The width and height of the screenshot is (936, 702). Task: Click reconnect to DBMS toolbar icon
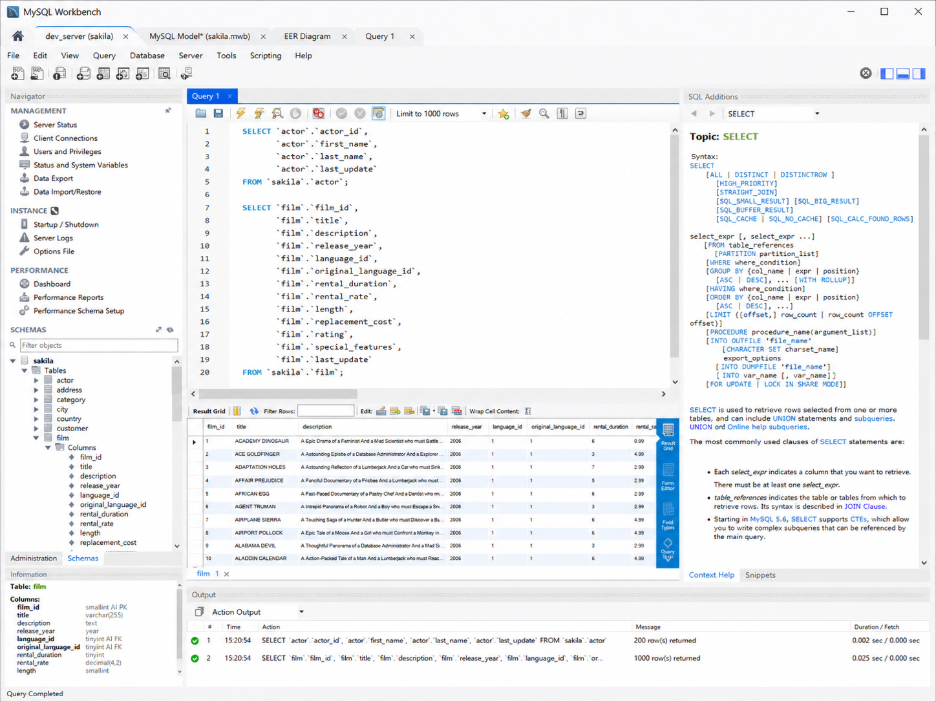pyautogui.click(x=187, y=73)
